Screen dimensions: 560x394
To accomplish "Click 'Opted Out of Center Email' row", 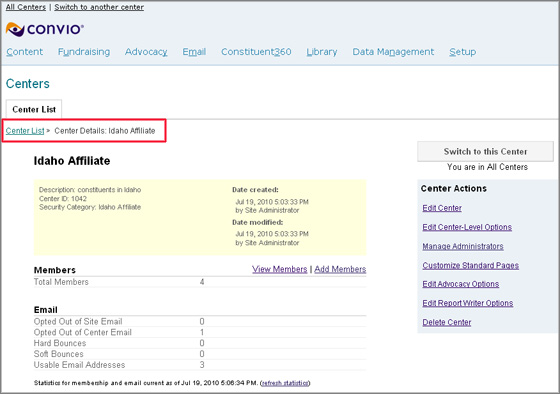I will click(x=200, y=332).
